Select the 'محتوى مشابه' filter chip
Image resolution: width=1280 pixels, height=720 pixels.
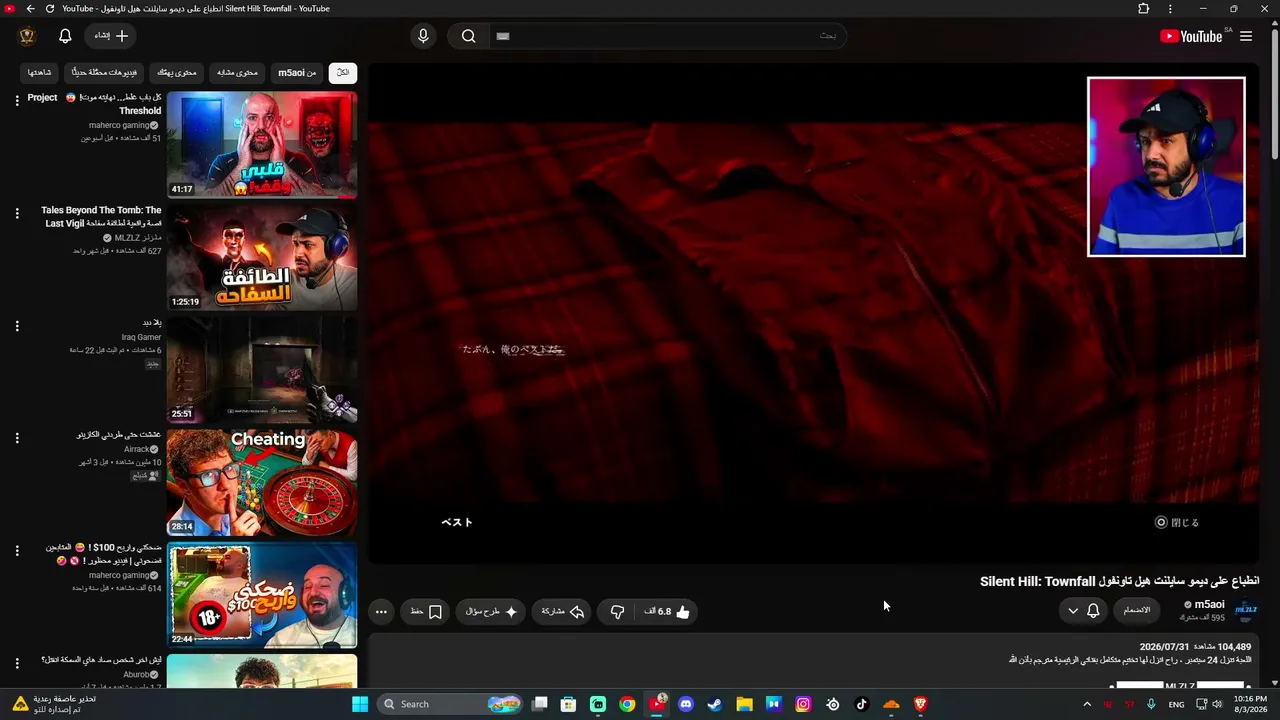238,72
